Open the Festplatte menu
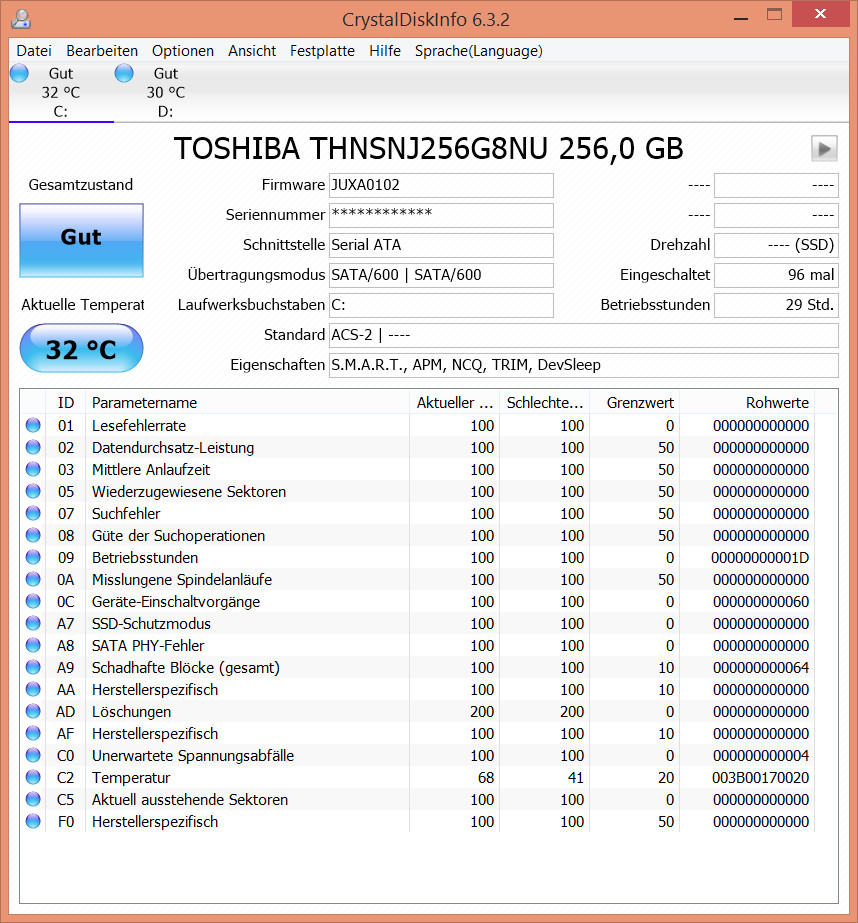Viewport: 858px width, 923px height. click(322, 51)
